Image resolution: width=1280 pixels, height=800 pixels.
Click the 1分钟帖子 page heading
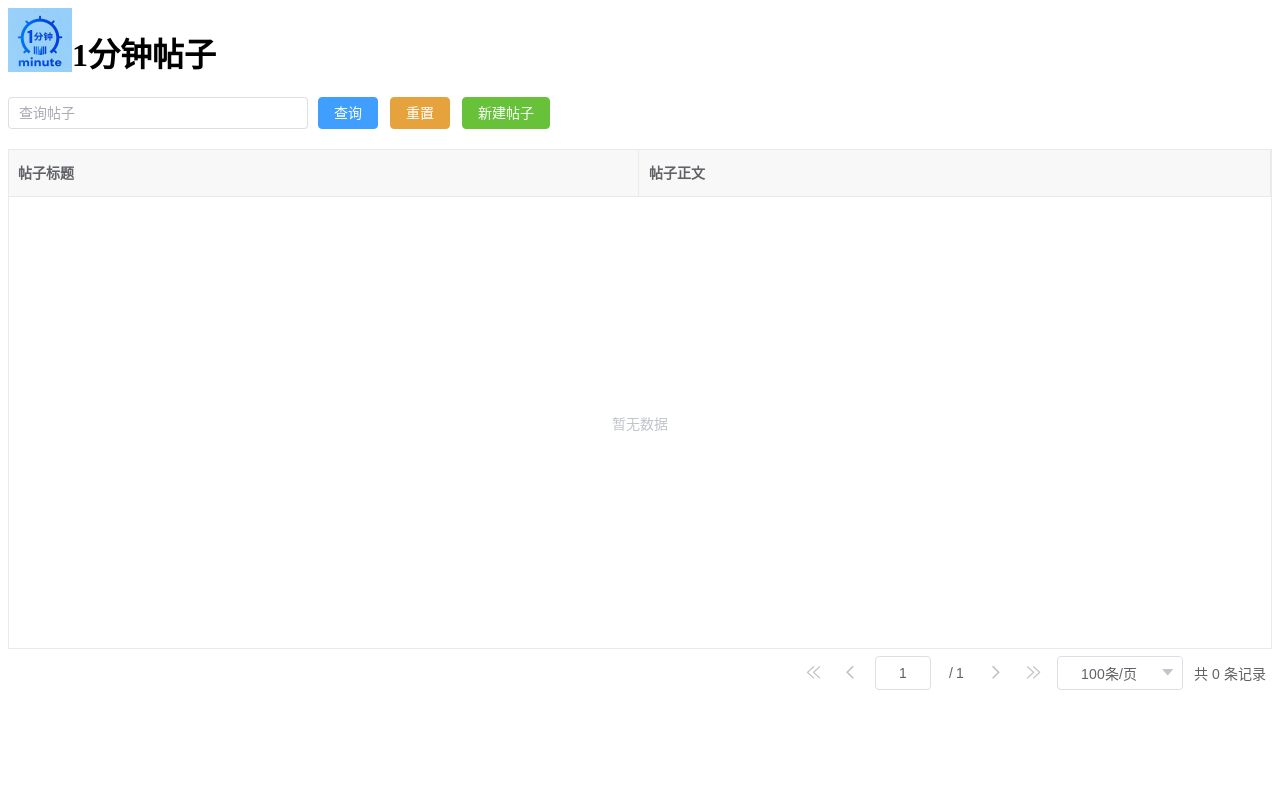click(x=144, y=54)
